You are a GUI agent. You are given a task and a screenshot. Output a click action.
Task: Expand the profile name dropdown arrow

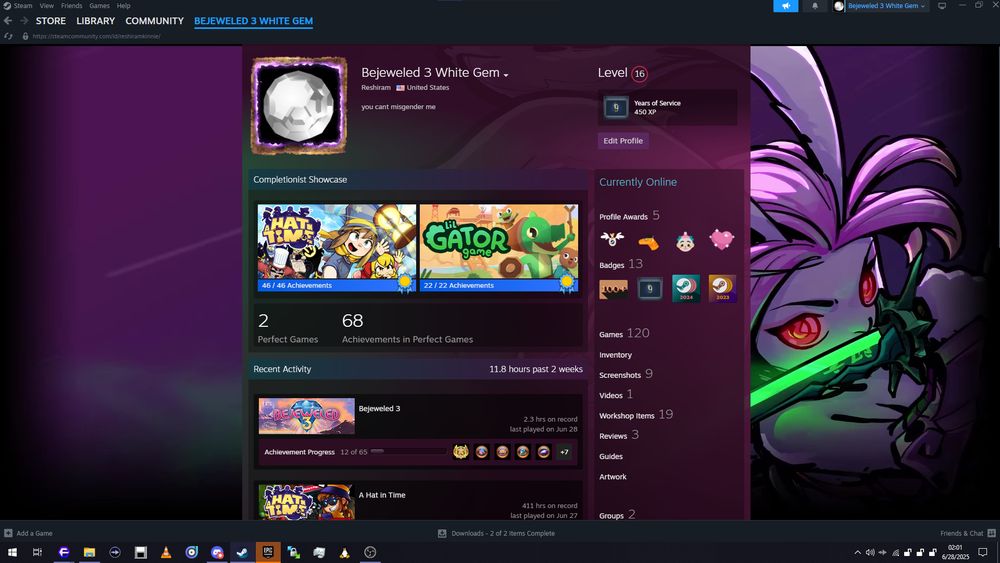click(x=506, y=75)
